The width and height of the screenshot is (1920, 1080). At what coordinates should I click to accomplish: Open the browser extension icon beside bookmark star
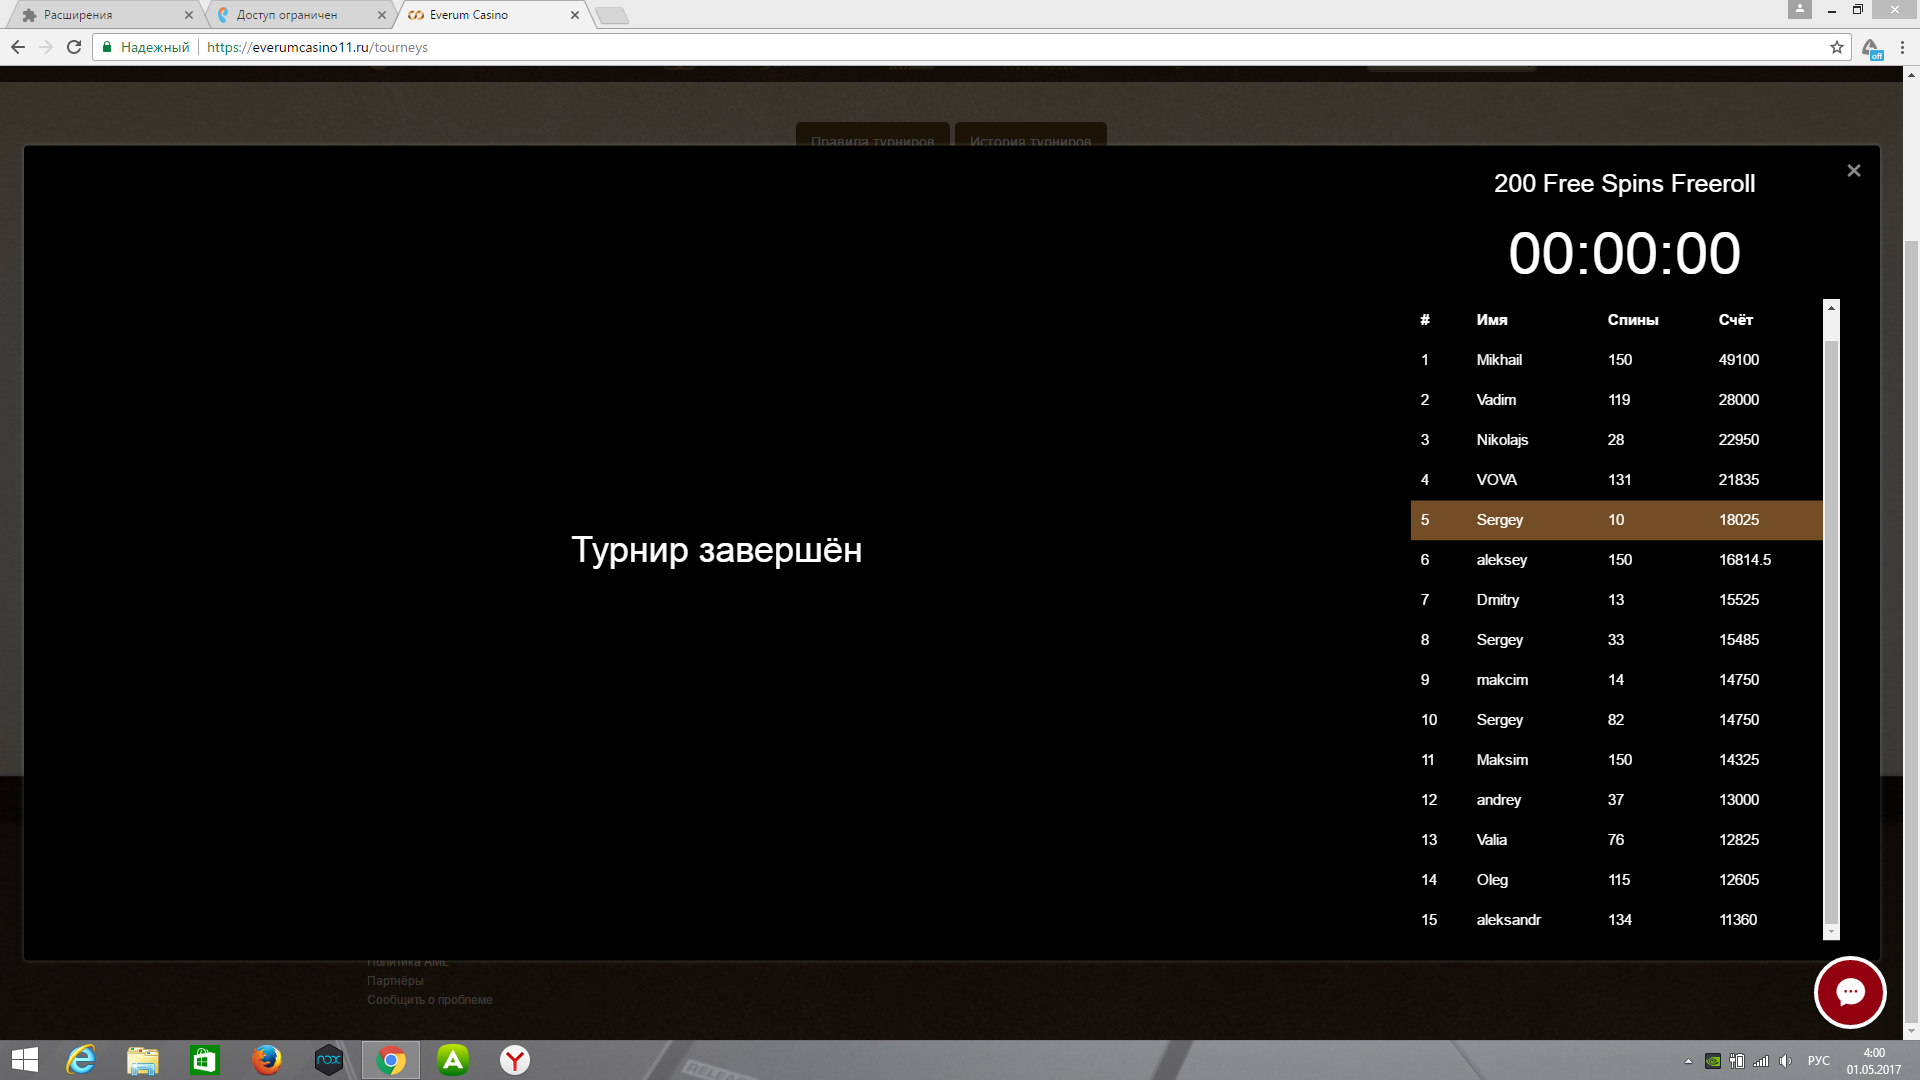pos(1872,48)
